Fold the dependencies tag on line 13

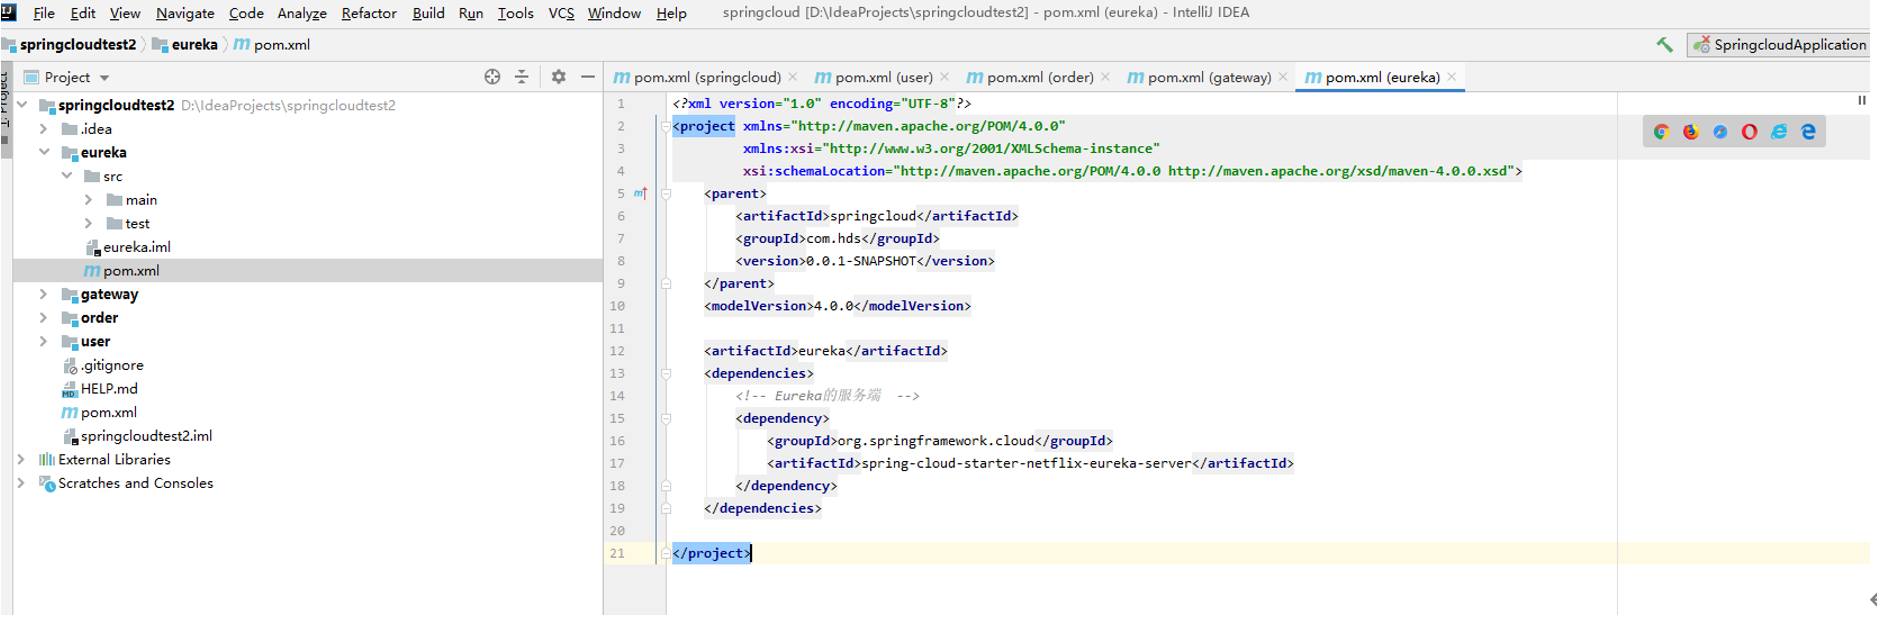click(x=665, y=373)
